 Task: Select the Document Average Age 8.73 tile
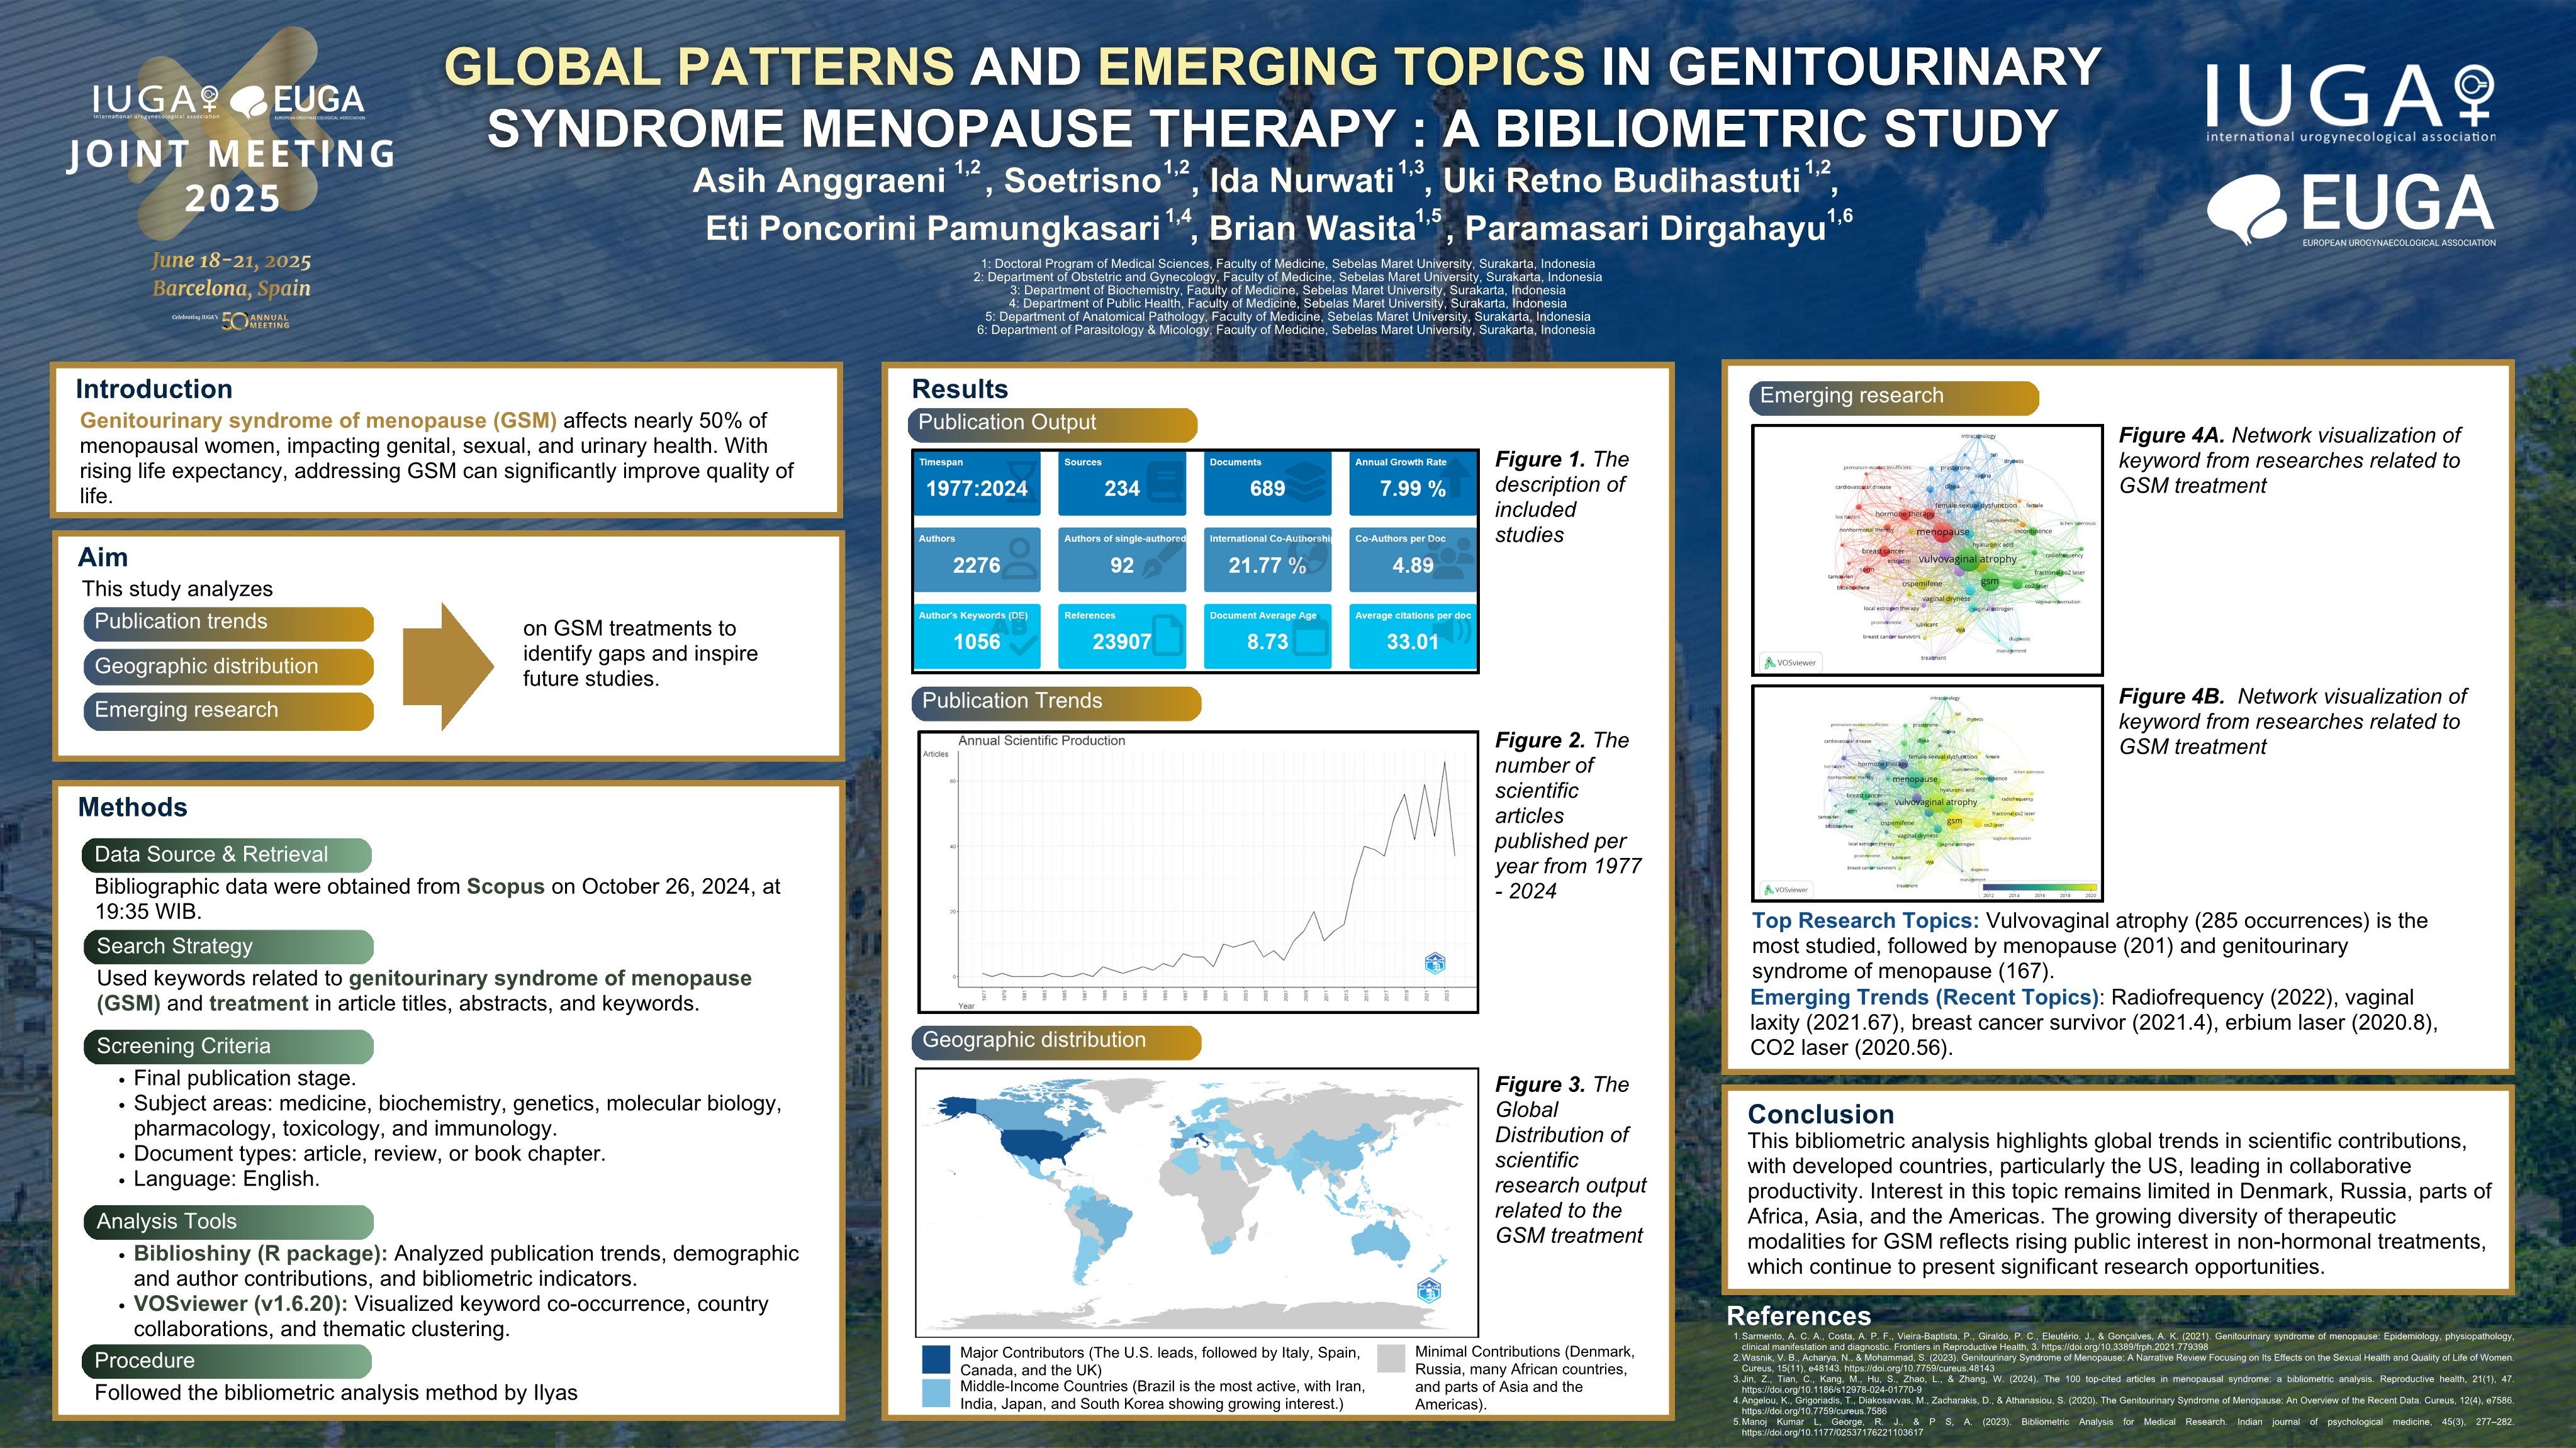coord(1267,636)
